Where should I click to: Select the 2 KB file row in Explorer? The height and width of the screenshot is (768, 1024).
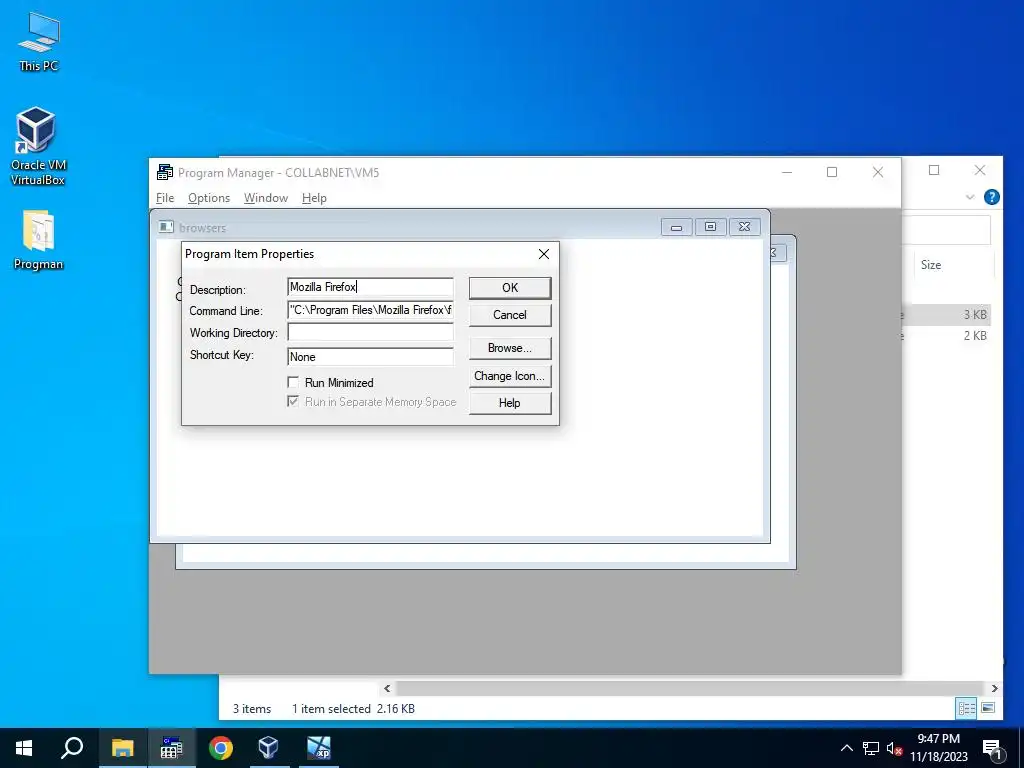click(x=946, y=336)
